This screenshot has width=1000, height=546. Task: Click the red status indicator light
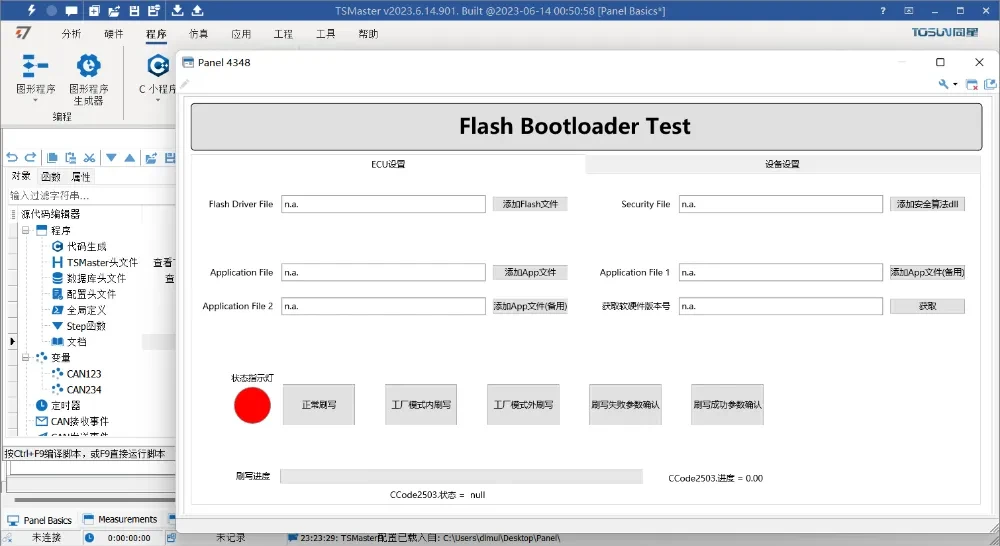tap(252, 405)
